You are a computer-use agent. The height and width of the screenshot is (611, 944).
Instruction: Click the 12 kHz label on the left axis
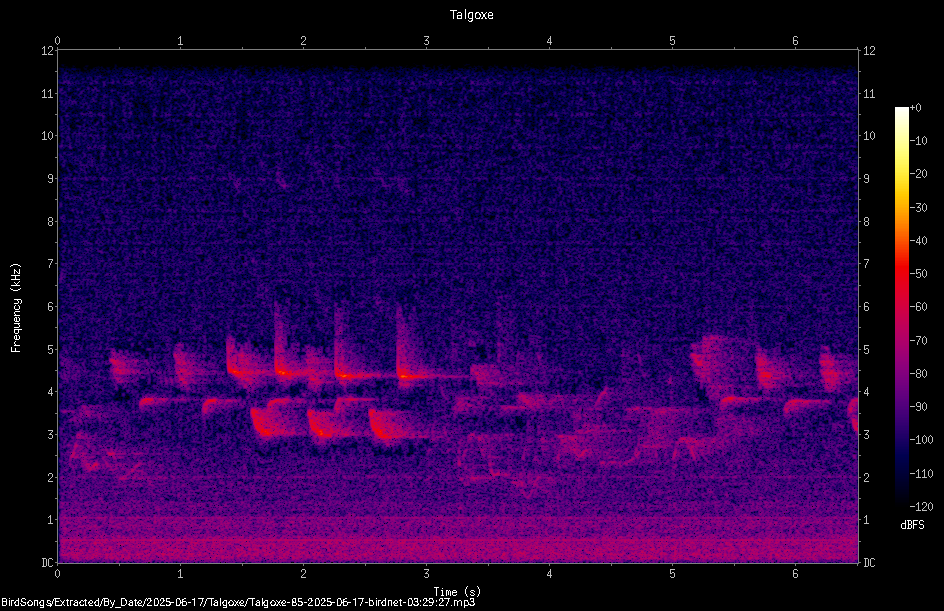[48, 51]
